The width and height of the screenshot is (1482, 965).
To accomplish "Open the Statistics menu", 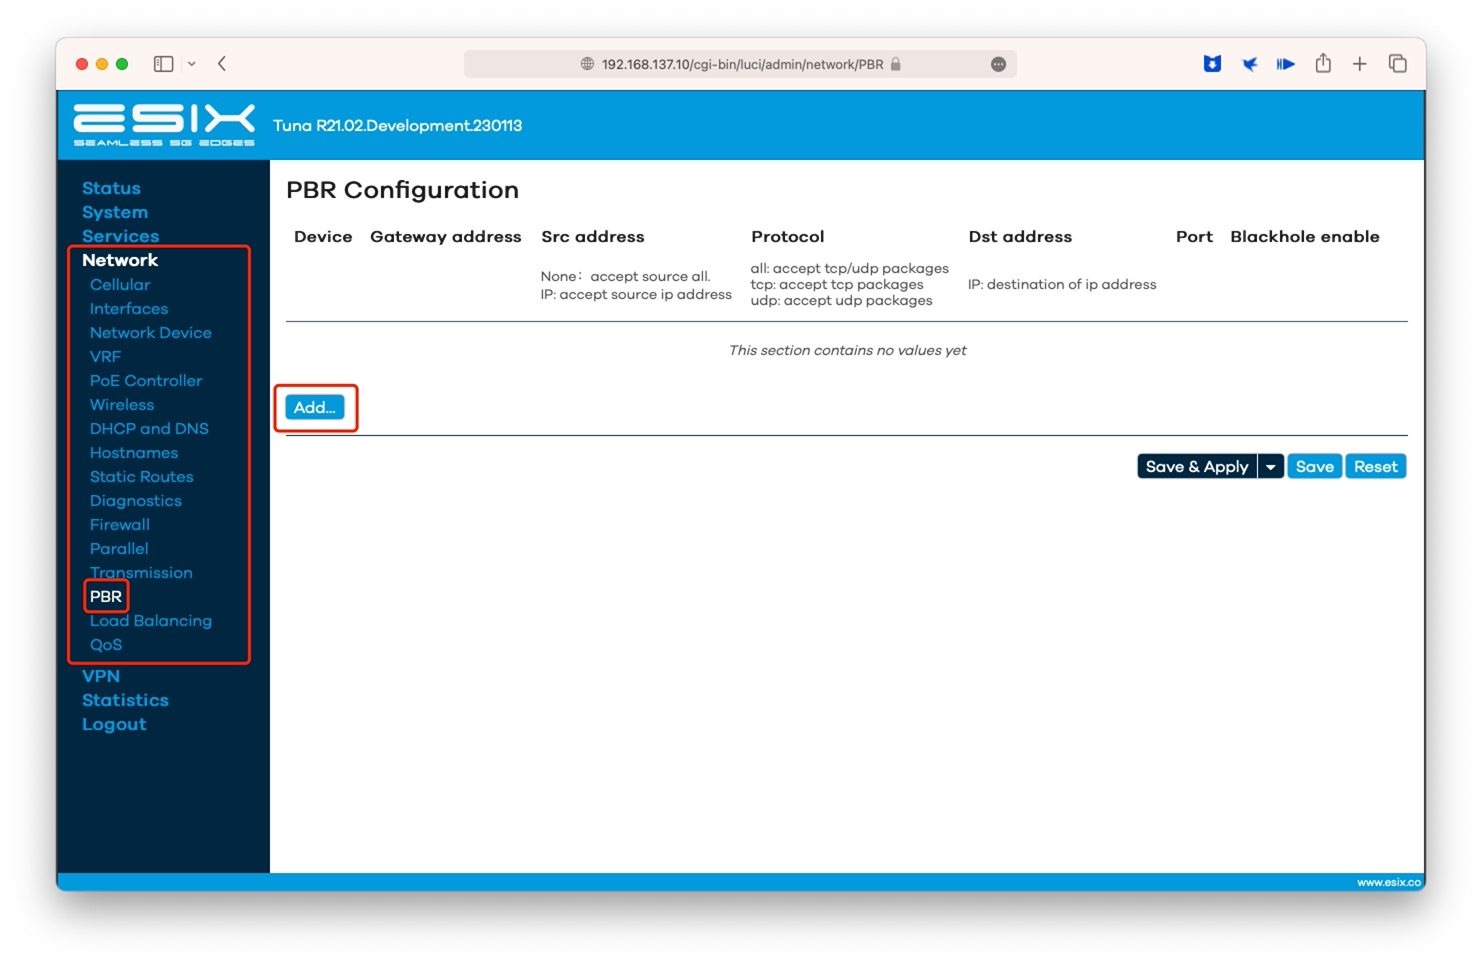I will click(x=125, y=700).
